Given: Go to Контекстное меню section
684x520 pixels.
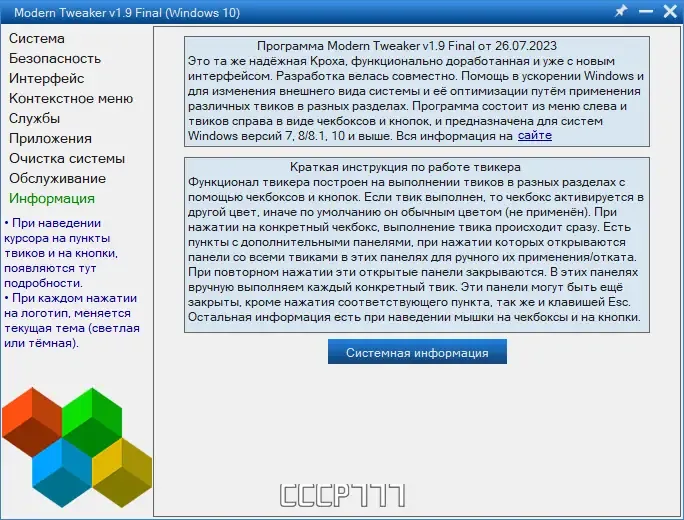Looking at the screenshot, I should coord(71,99).
